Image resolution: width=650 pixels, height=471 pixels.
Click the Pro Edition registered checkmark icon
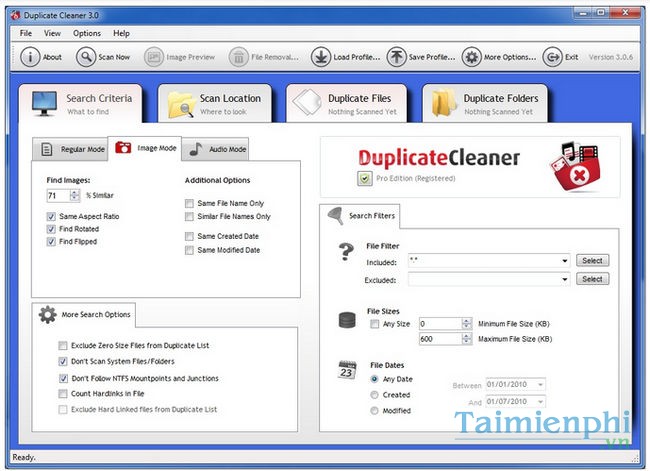364,179
